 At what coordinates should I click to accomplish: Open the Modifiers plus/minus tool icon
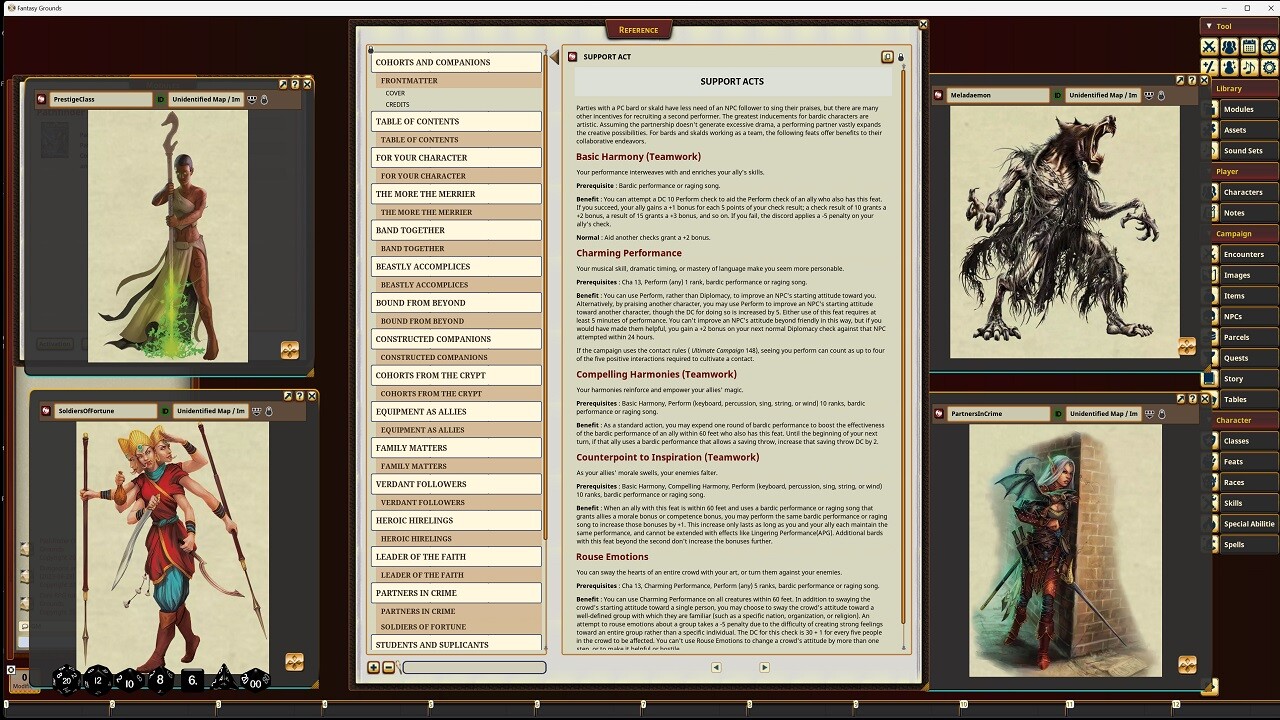click(x=1210, y=66)
